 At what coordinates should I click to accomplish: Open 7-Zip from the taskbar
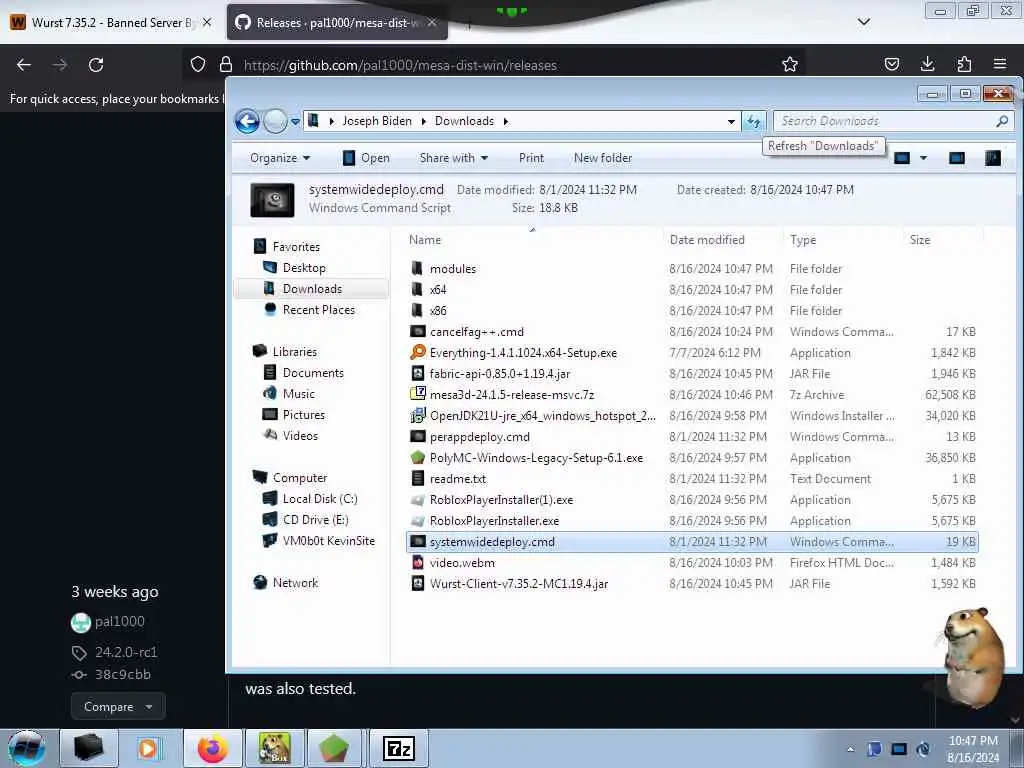point(399,748)
